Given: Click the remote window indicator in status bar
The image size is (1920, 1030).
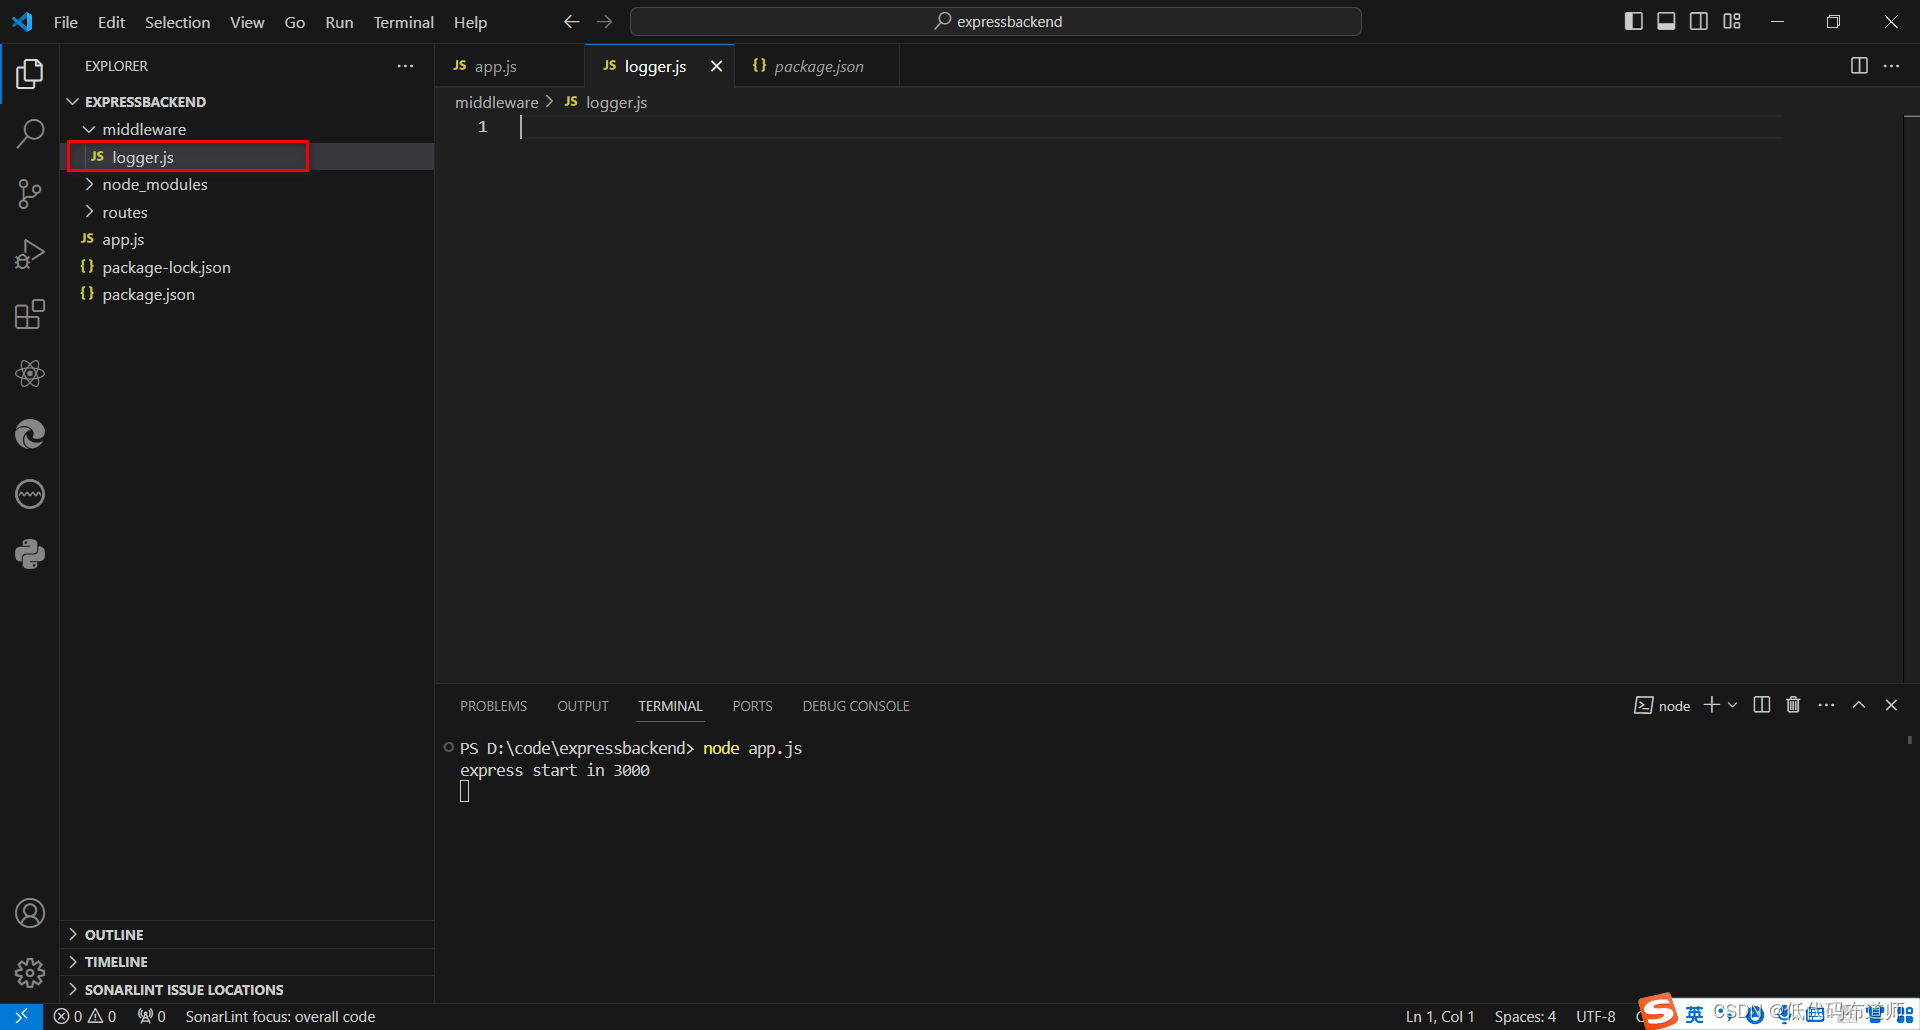Looking at the screenshot, I should pyautogui.click(x=21, y=1016).
